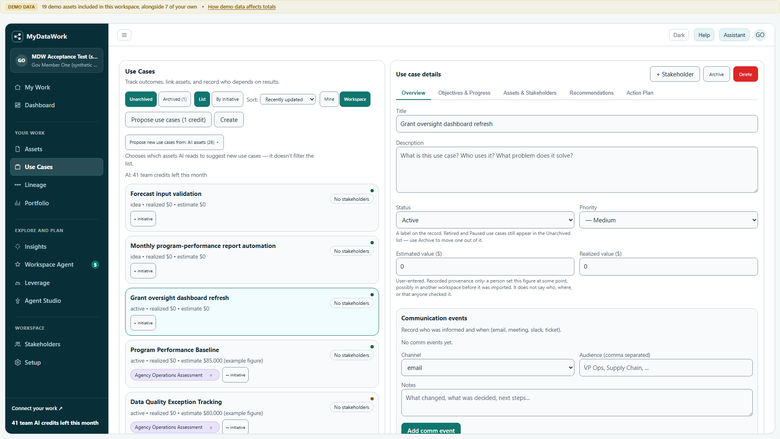
Task: Click the Assets document icon
Action: pyautogui.click(x=18, y=149)
